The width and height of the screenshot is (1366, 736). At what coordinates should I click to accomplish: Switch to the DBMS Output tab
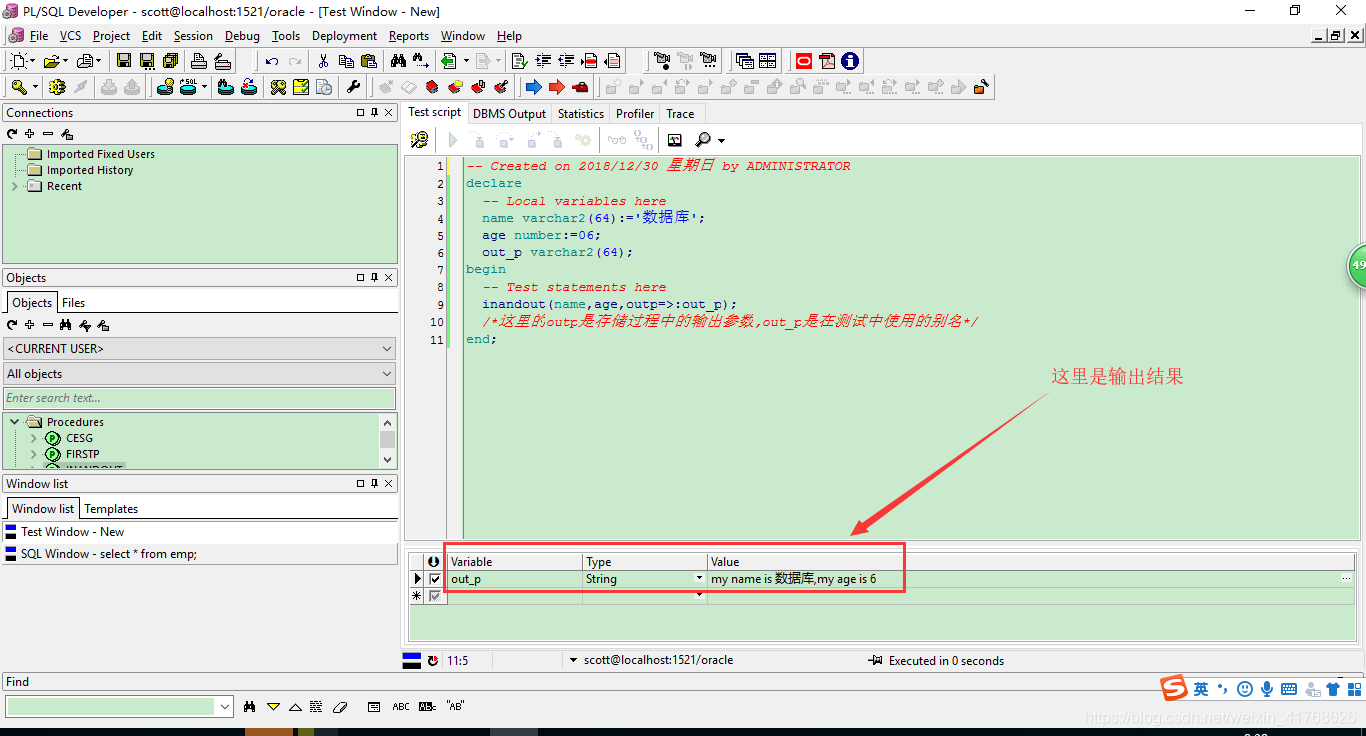(509, 114)
